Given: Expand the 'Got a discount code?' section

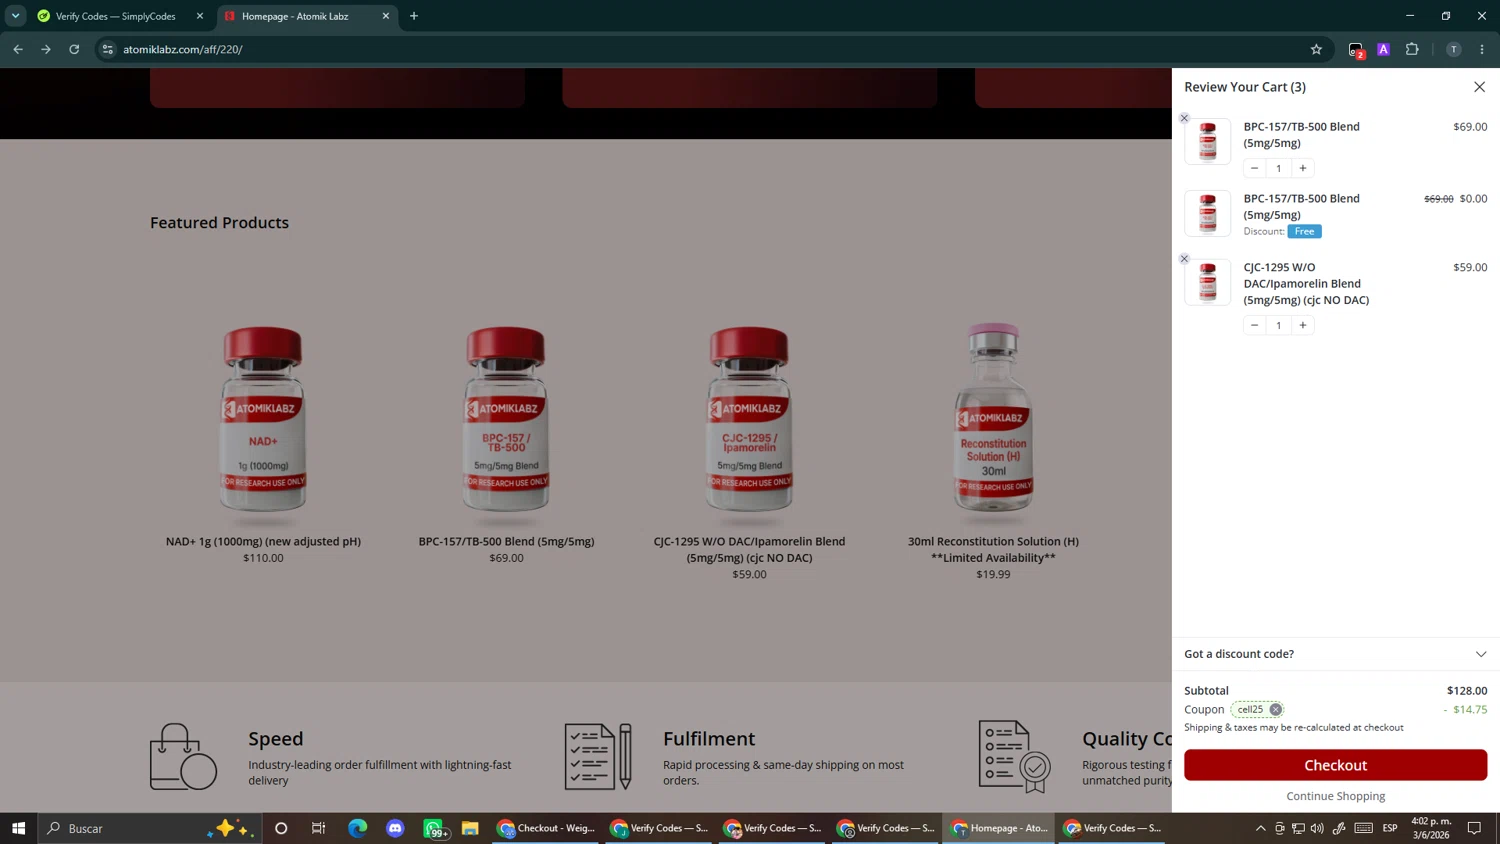Looking at the screenshot, I should 1335,654.
